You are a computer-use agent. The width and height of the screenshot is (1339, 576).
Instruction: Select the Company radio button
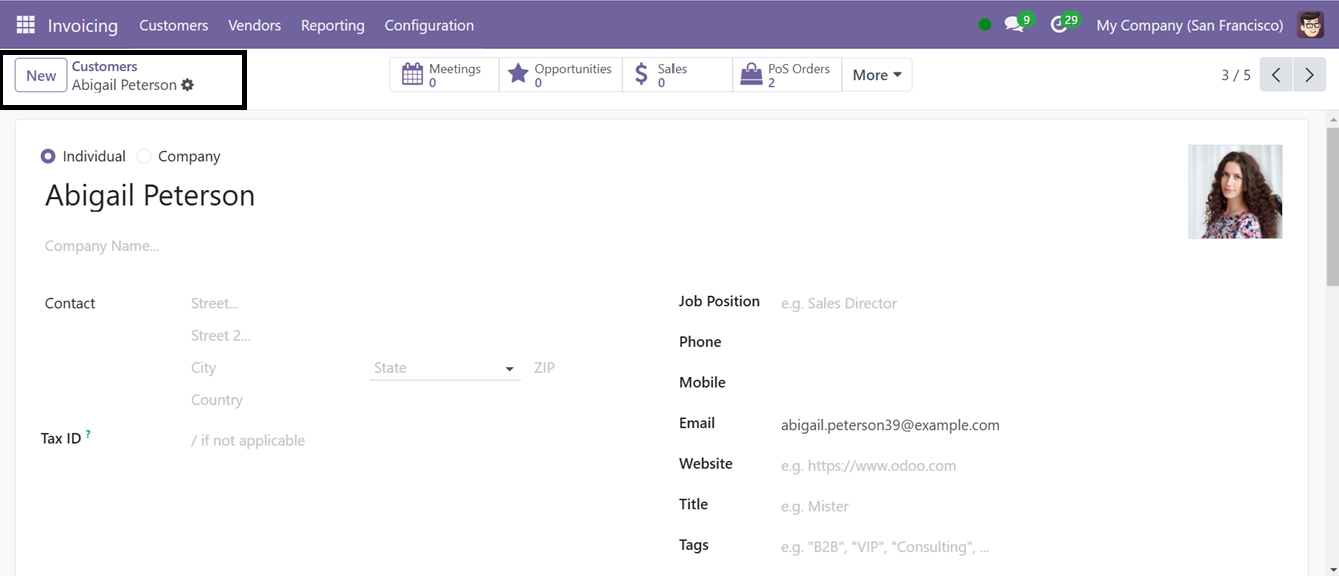click(144, 156)
